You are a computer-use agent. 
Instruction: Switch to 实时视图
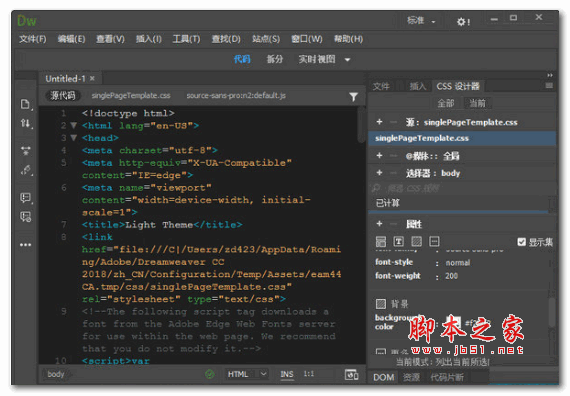point(317,59)
